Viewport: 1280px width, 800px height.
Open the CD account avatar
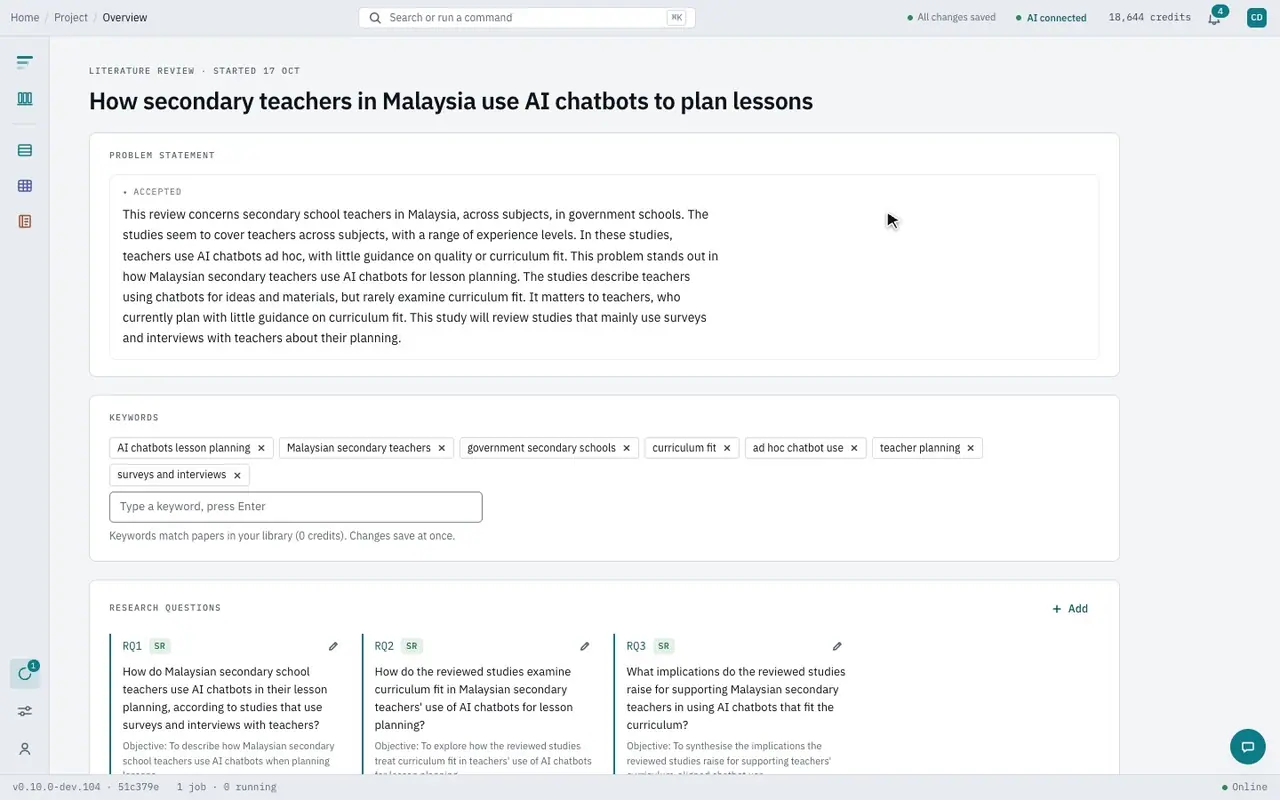tap(1256, 17)
